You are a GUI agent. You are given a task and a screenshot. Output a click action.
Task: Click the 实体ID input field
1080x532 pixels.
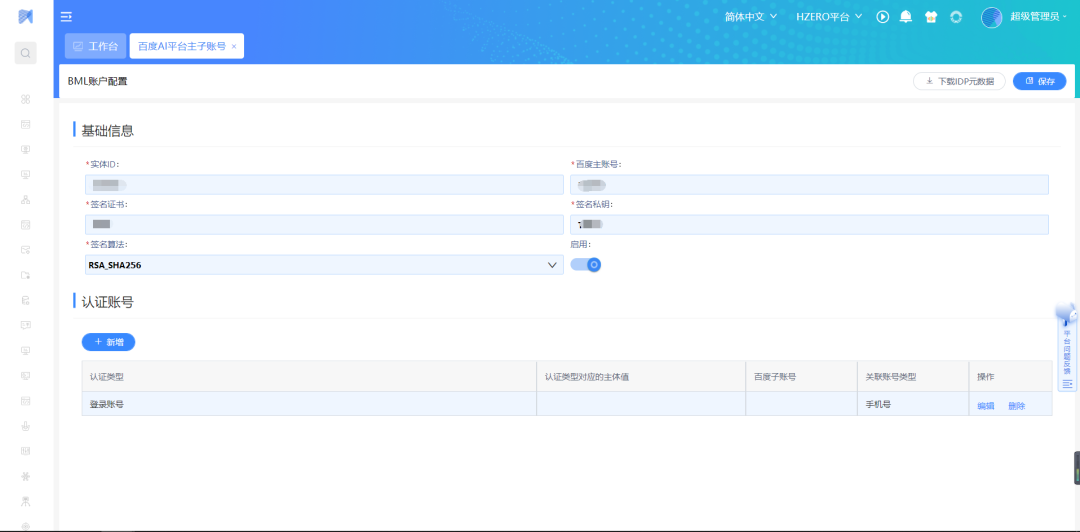[324, 184]
